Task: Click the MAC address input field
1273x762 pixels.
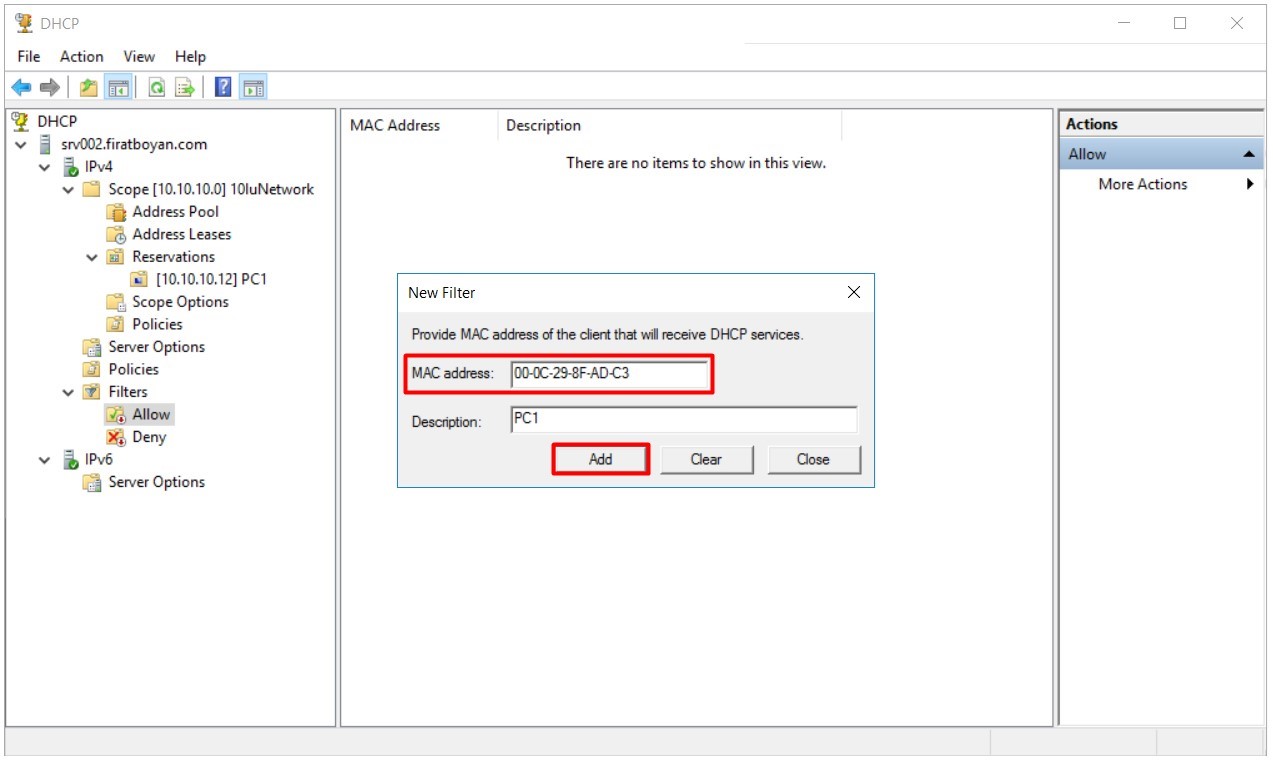Action: point(609,374)
